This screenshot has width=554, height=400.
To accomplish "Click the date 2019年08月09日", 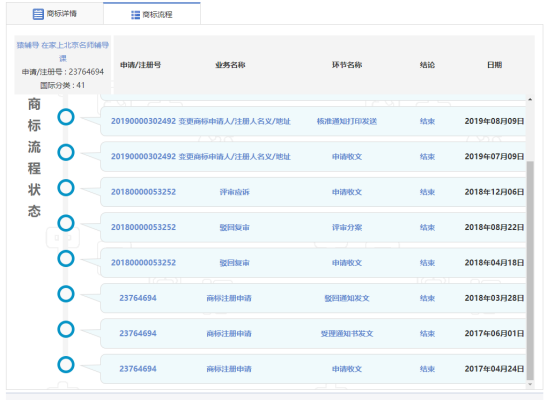I will [494, 121].
